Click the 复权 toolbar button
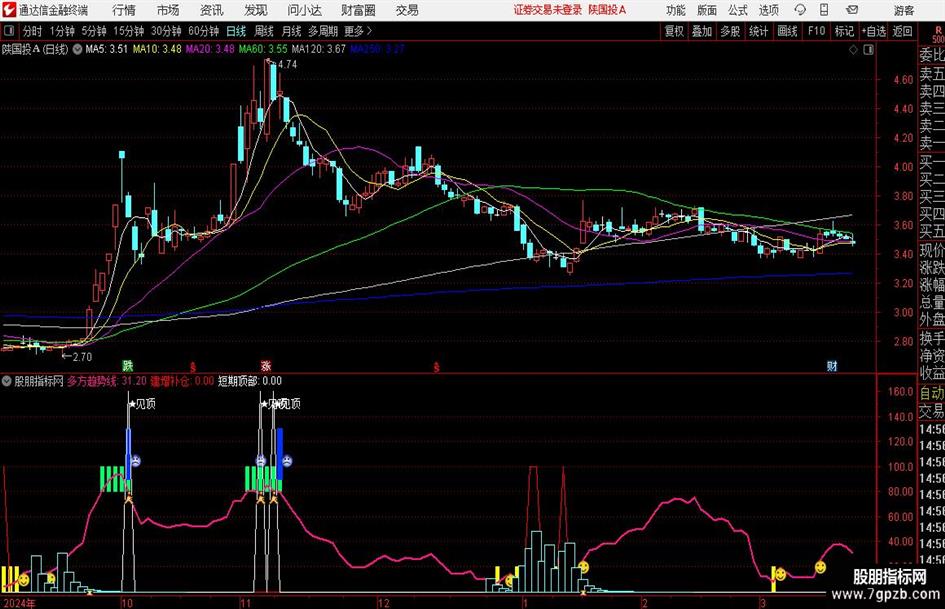 tap(674, 31)
